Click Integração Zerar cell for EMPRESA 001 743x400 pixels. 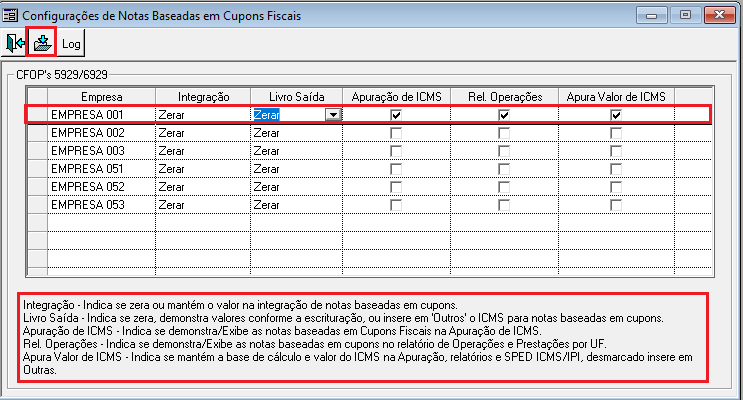(203, 115)
